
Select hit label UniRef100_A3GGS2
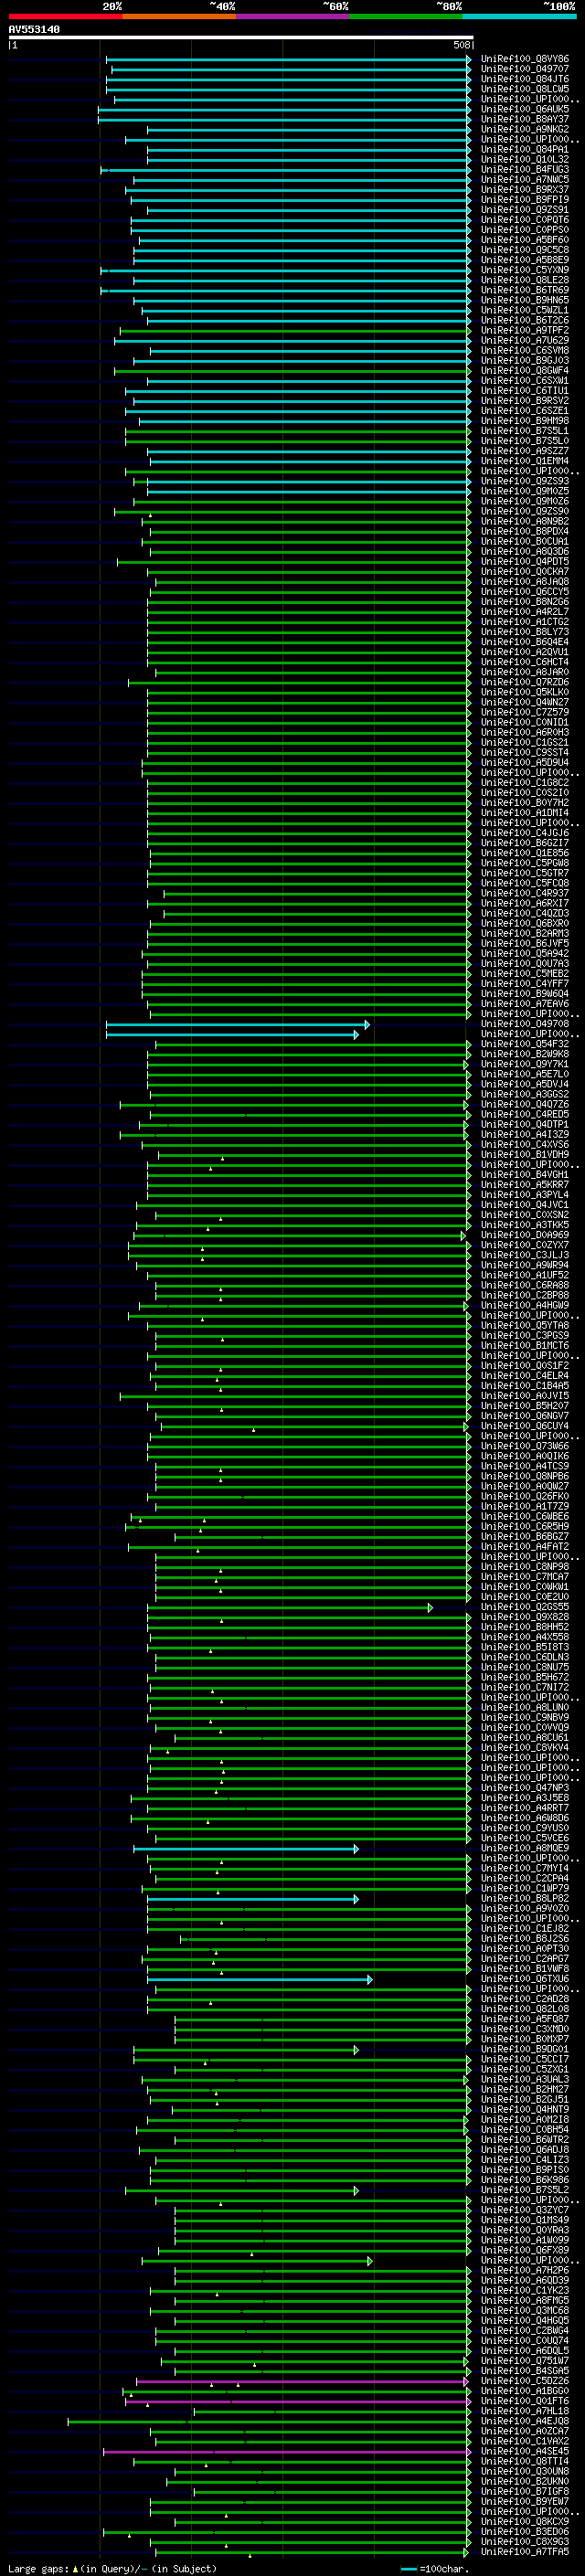[525, 1094]
